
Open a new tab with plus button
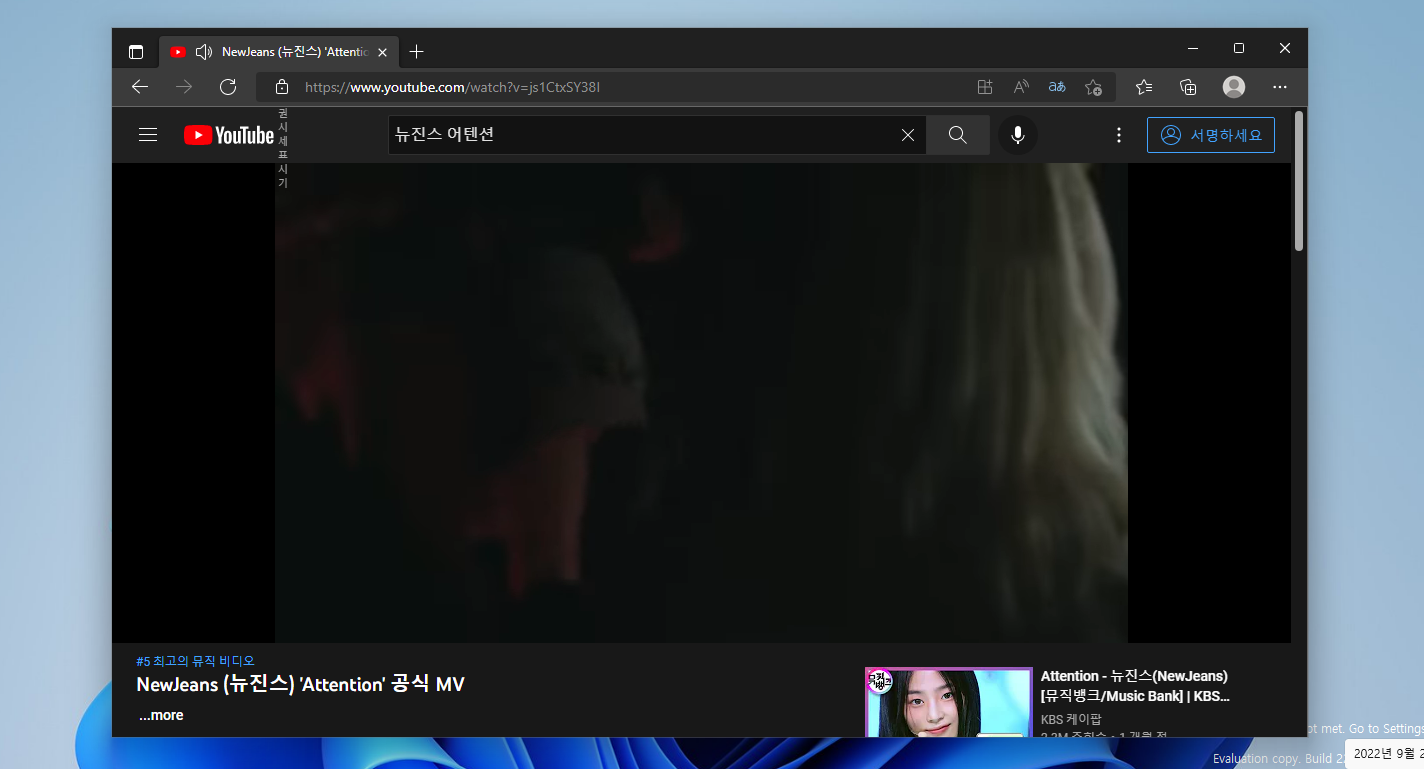tap(417, 52)
